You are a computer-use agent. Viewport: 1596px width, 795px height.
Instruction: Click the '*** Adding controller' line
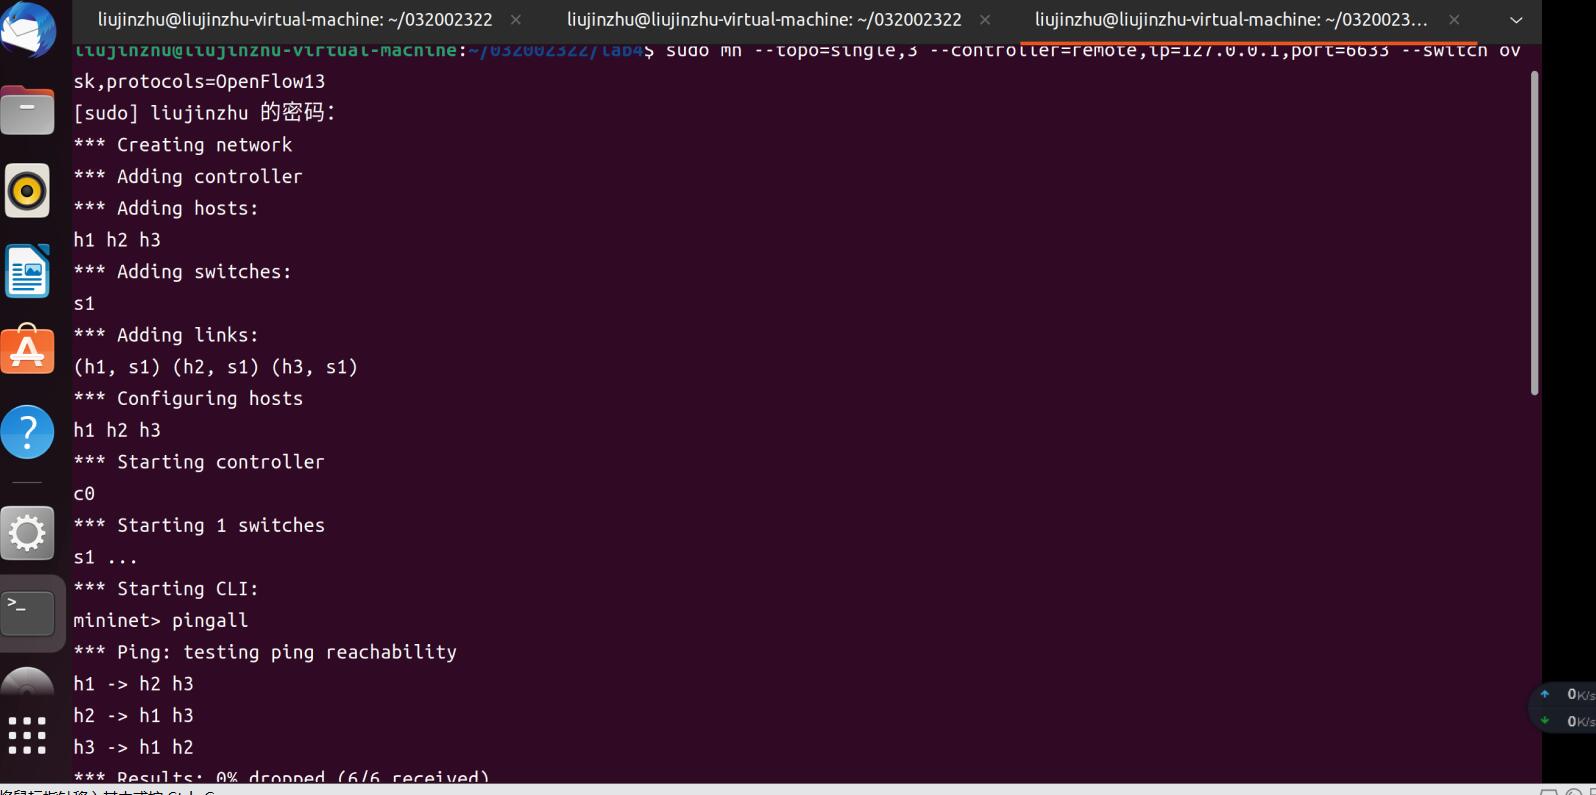pyautogui.click(x=188, y=177)
